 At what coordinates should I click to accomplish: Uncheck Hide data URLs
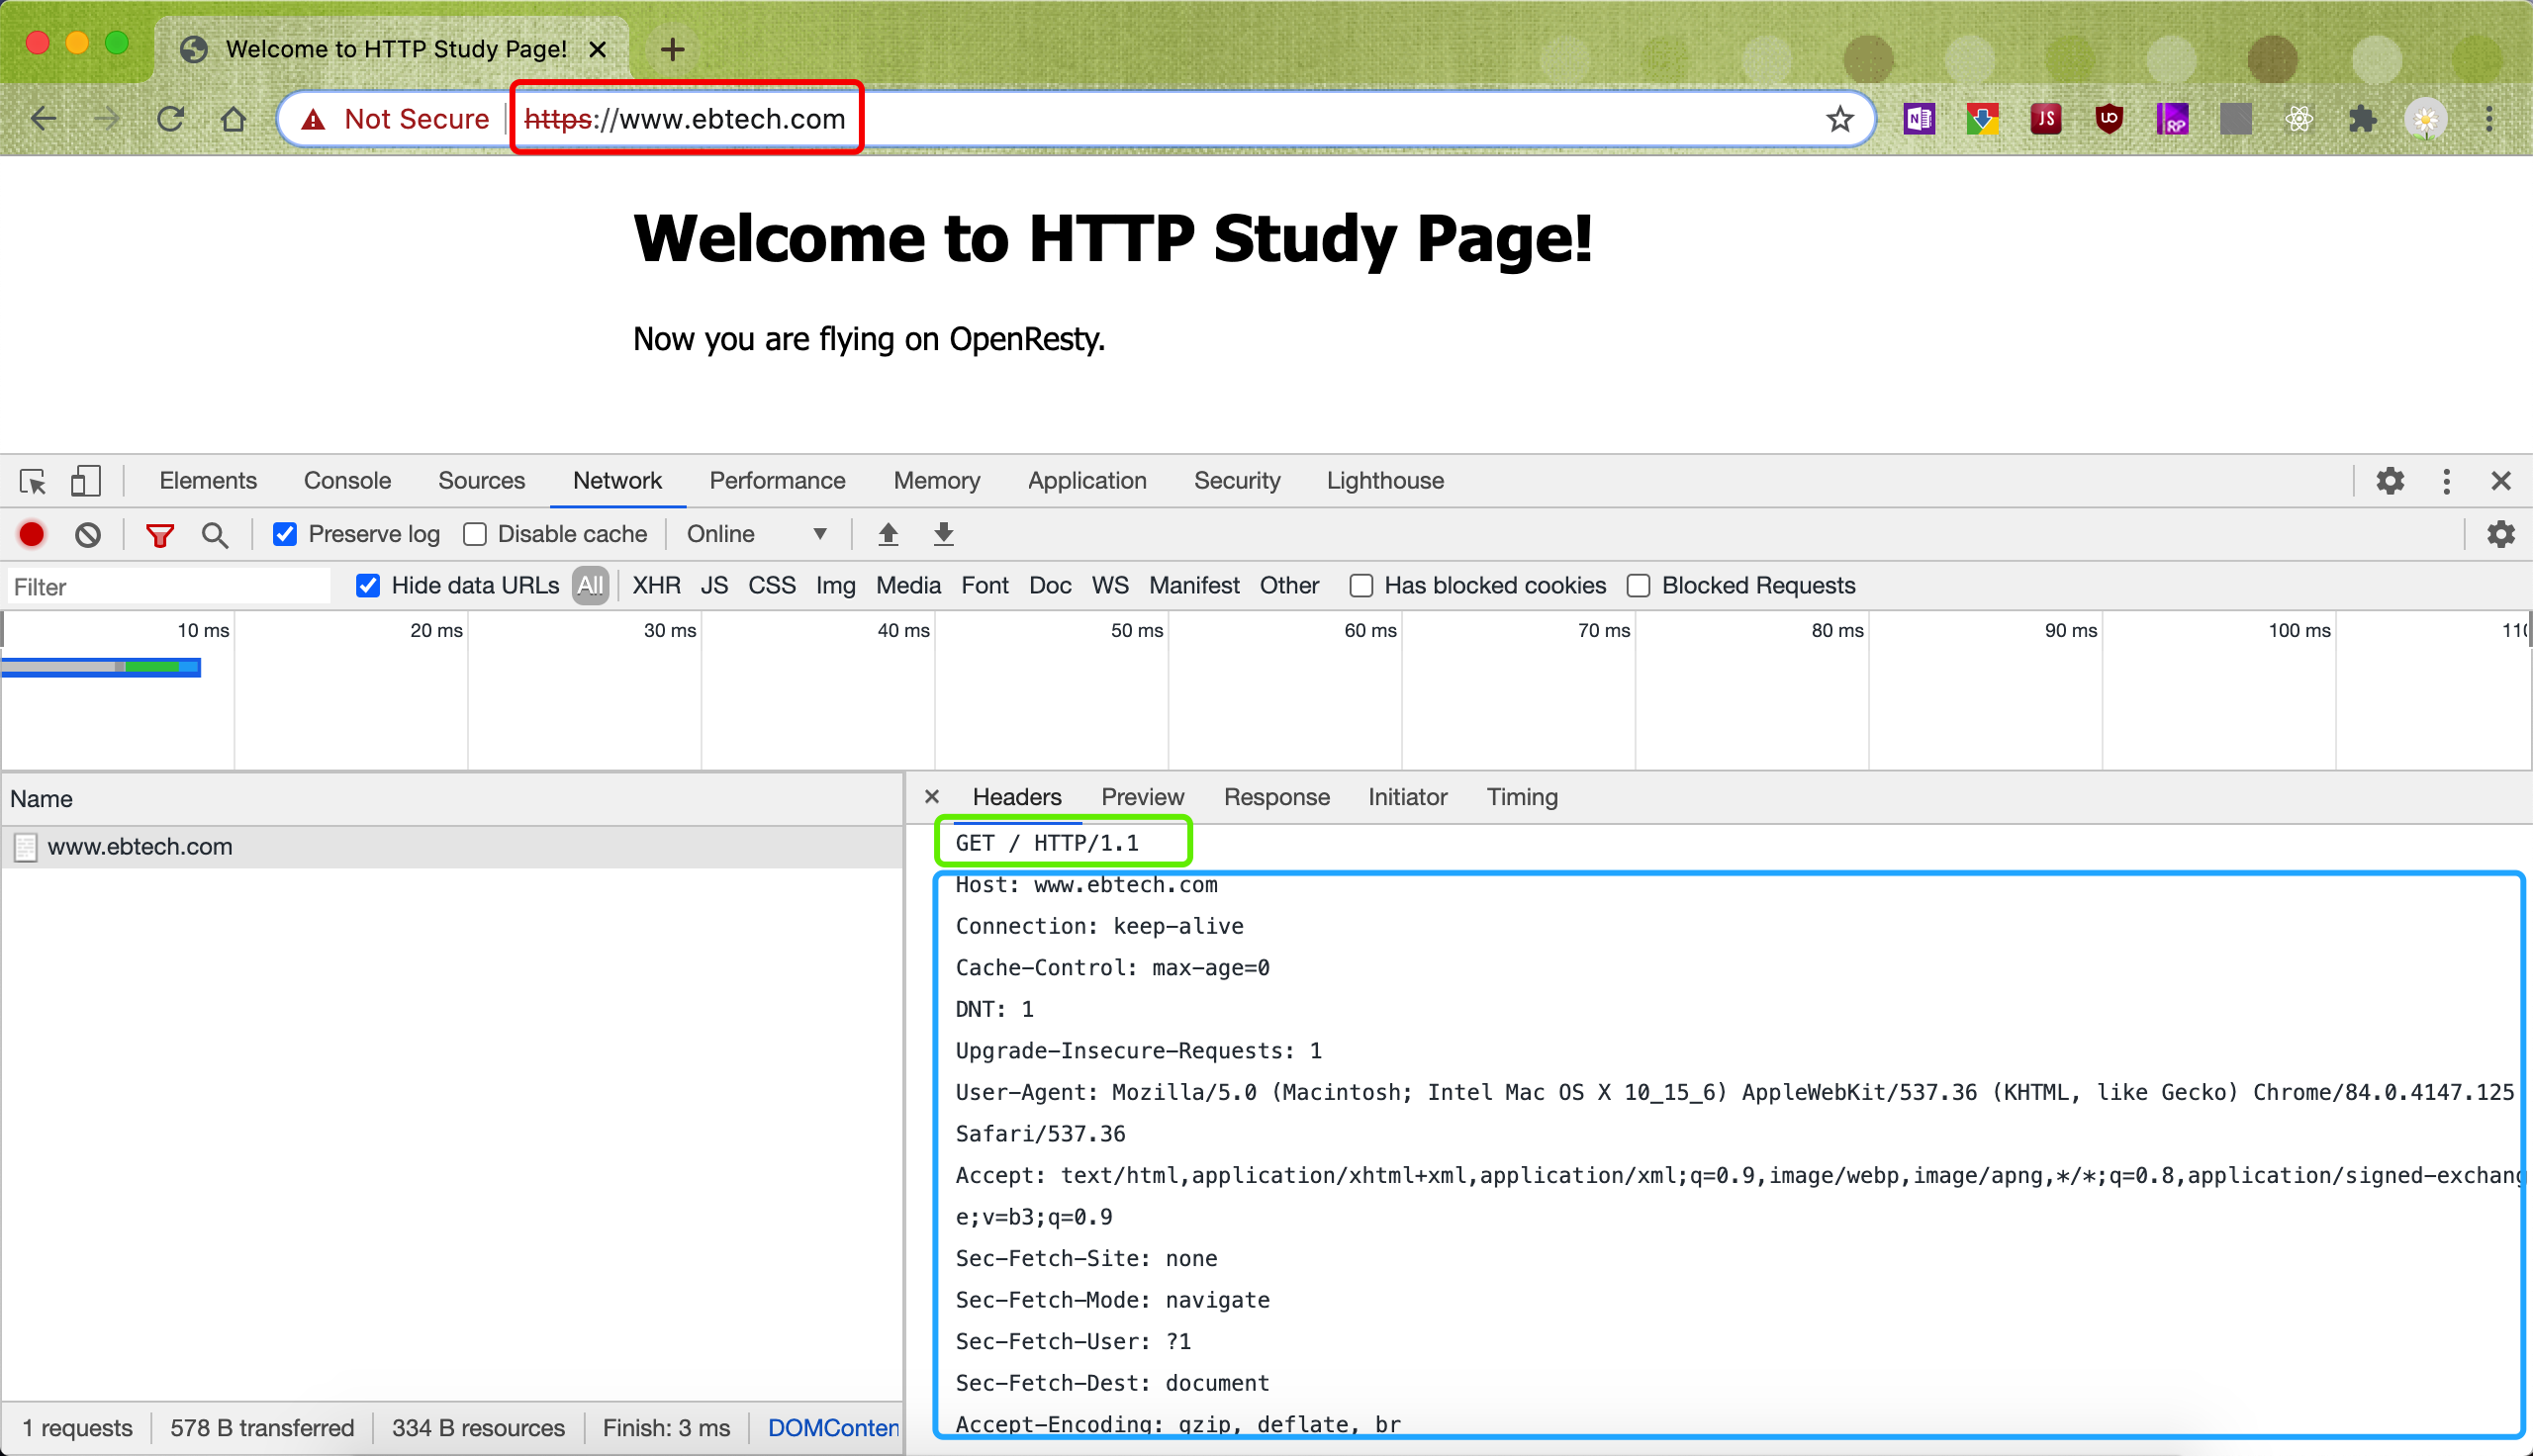(368, 586)
